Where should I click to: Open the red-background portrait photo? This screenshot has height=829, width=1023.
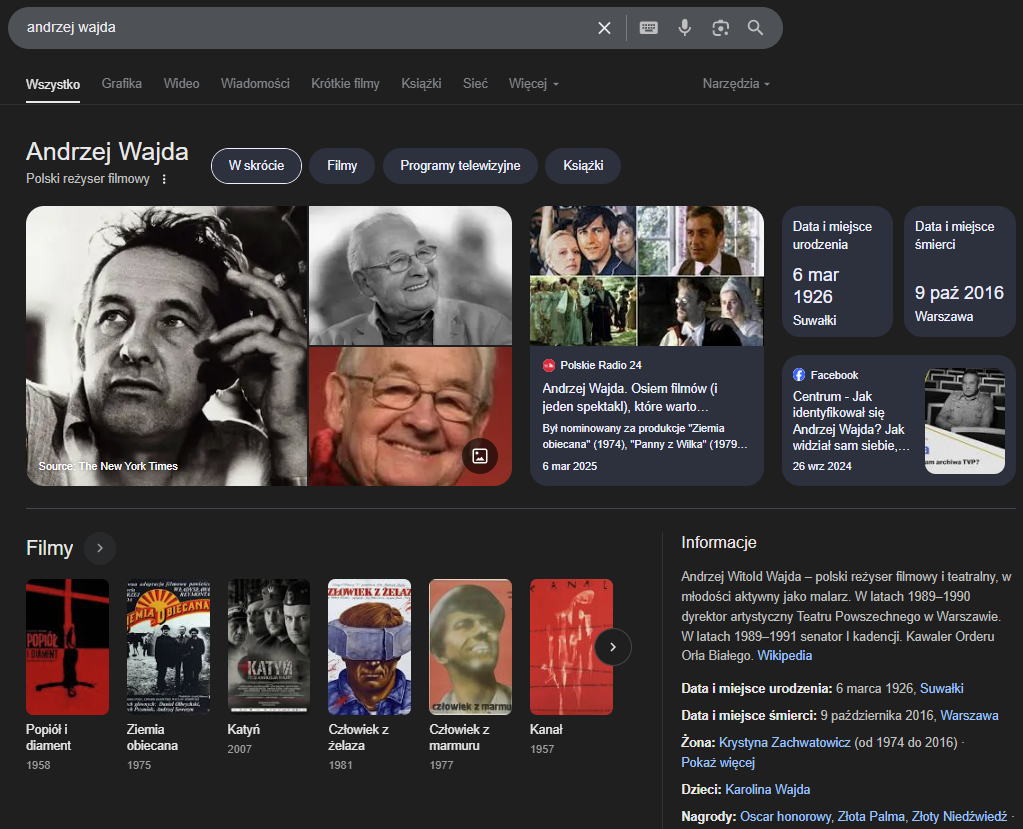click(410, 416)
